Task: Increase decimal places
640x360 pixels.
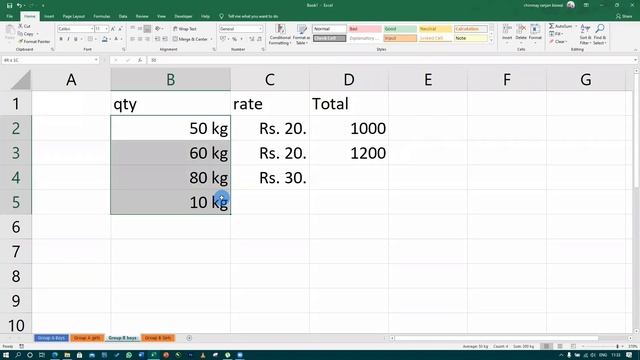Action: pos(251,39)
